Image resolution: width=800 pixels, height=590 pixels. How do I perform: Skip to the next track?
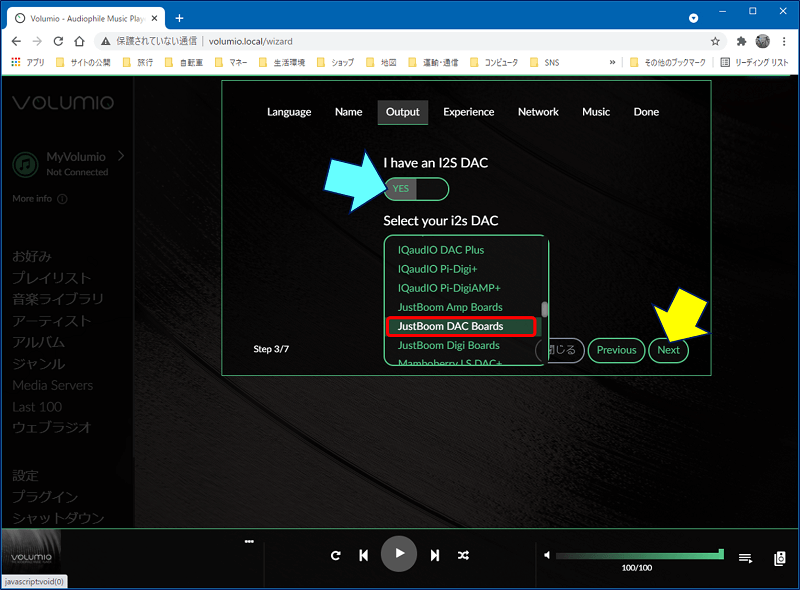pos(435,555)
